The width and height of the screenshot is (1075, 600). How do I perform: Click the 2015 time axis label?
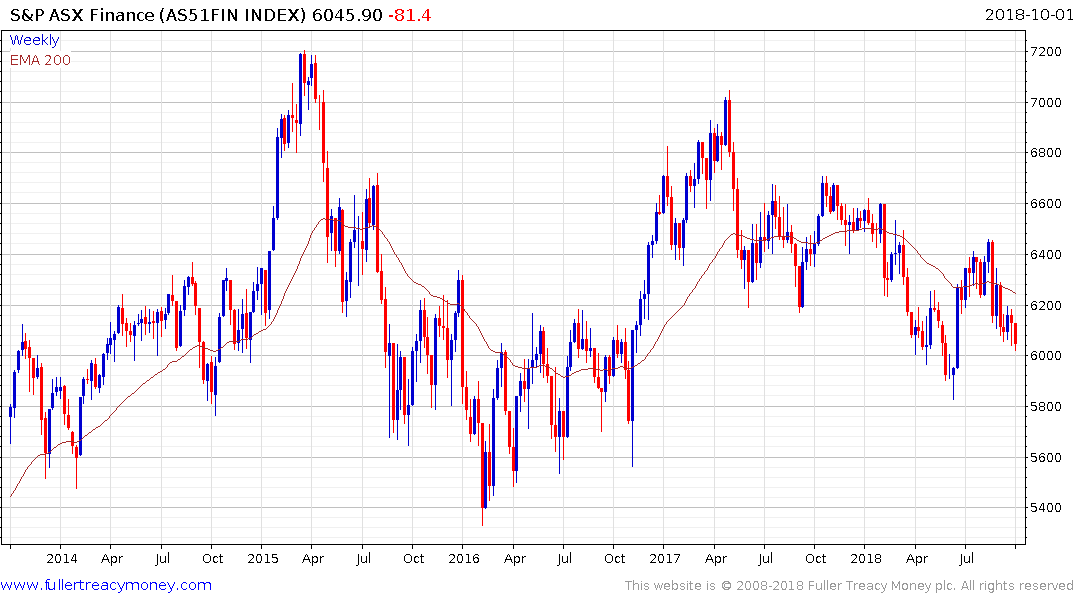pos(263,558)
